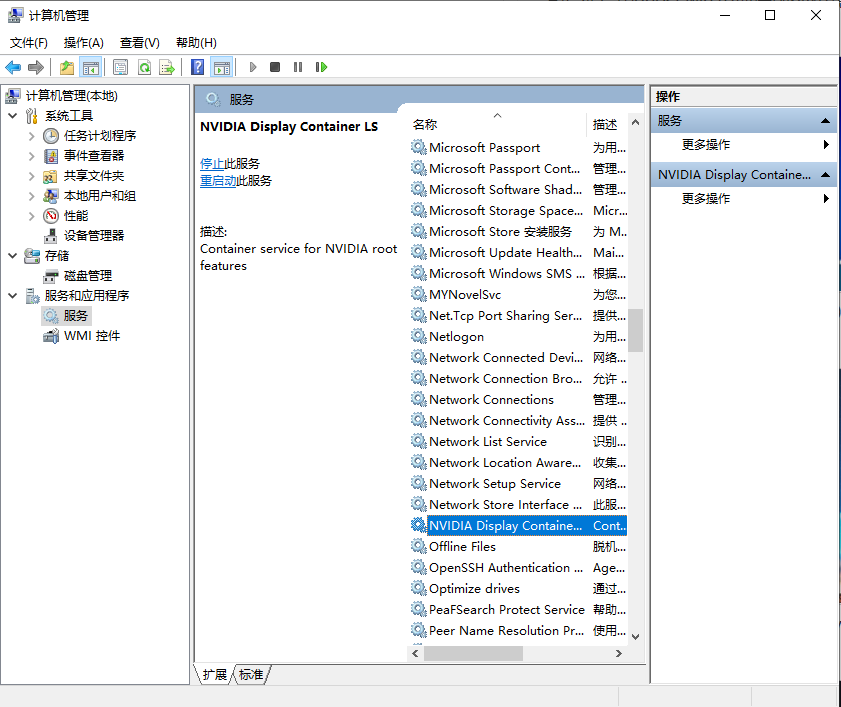Open 设备管理器 in the tree

tap(94, 235)
